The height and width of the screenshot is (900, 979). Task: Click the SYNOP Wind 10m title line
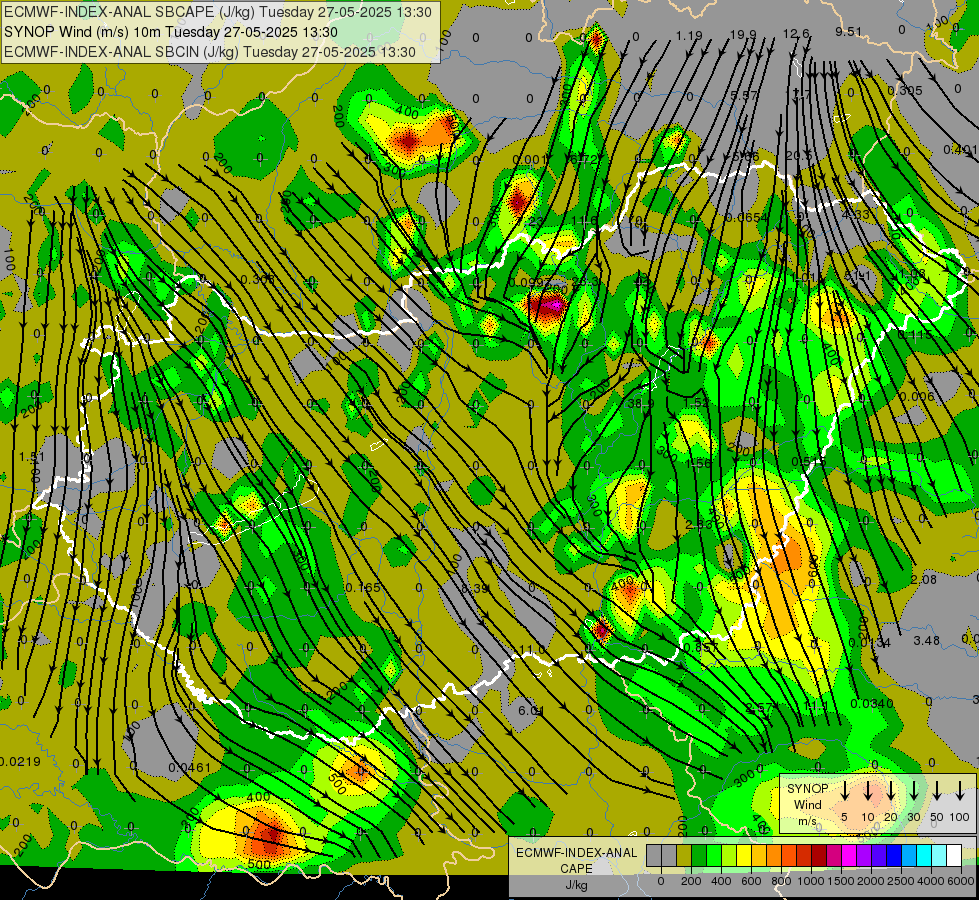[x=170, y=32]
